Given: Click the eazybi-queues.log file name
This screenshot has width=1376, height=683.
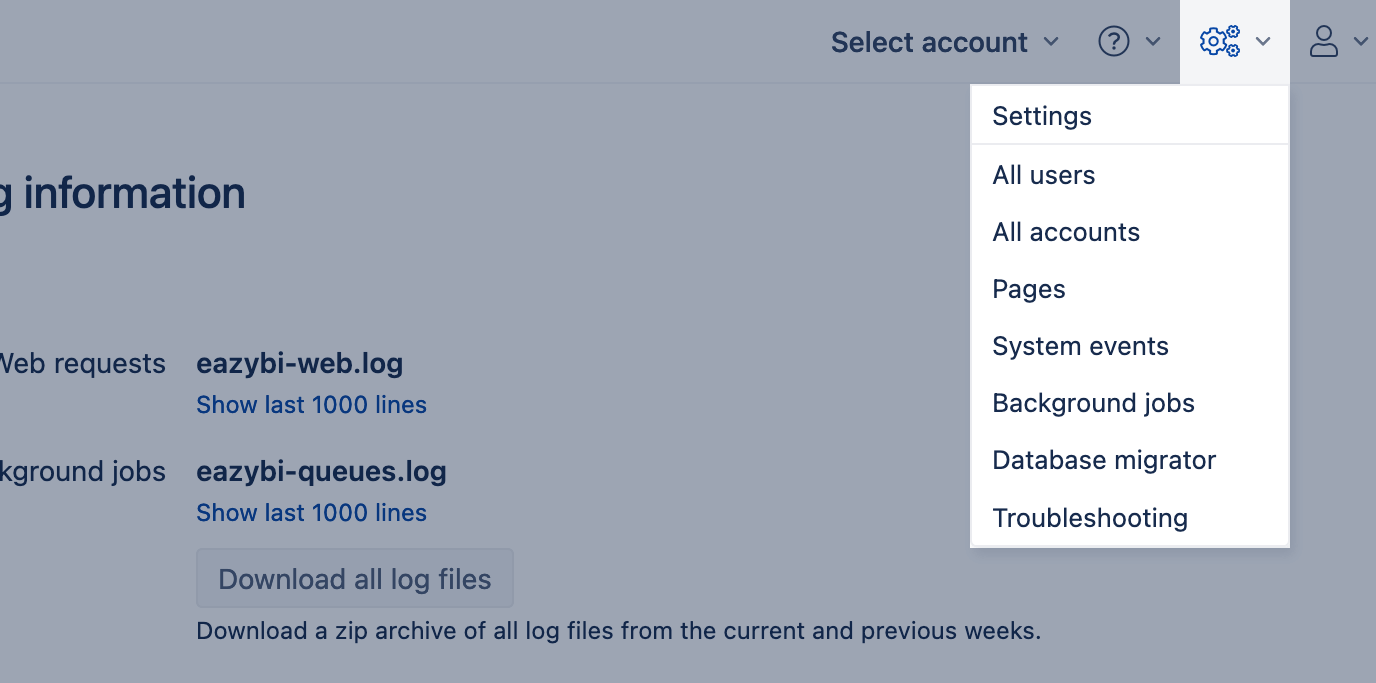Looking at the screenshot, I should coord(321,471).
